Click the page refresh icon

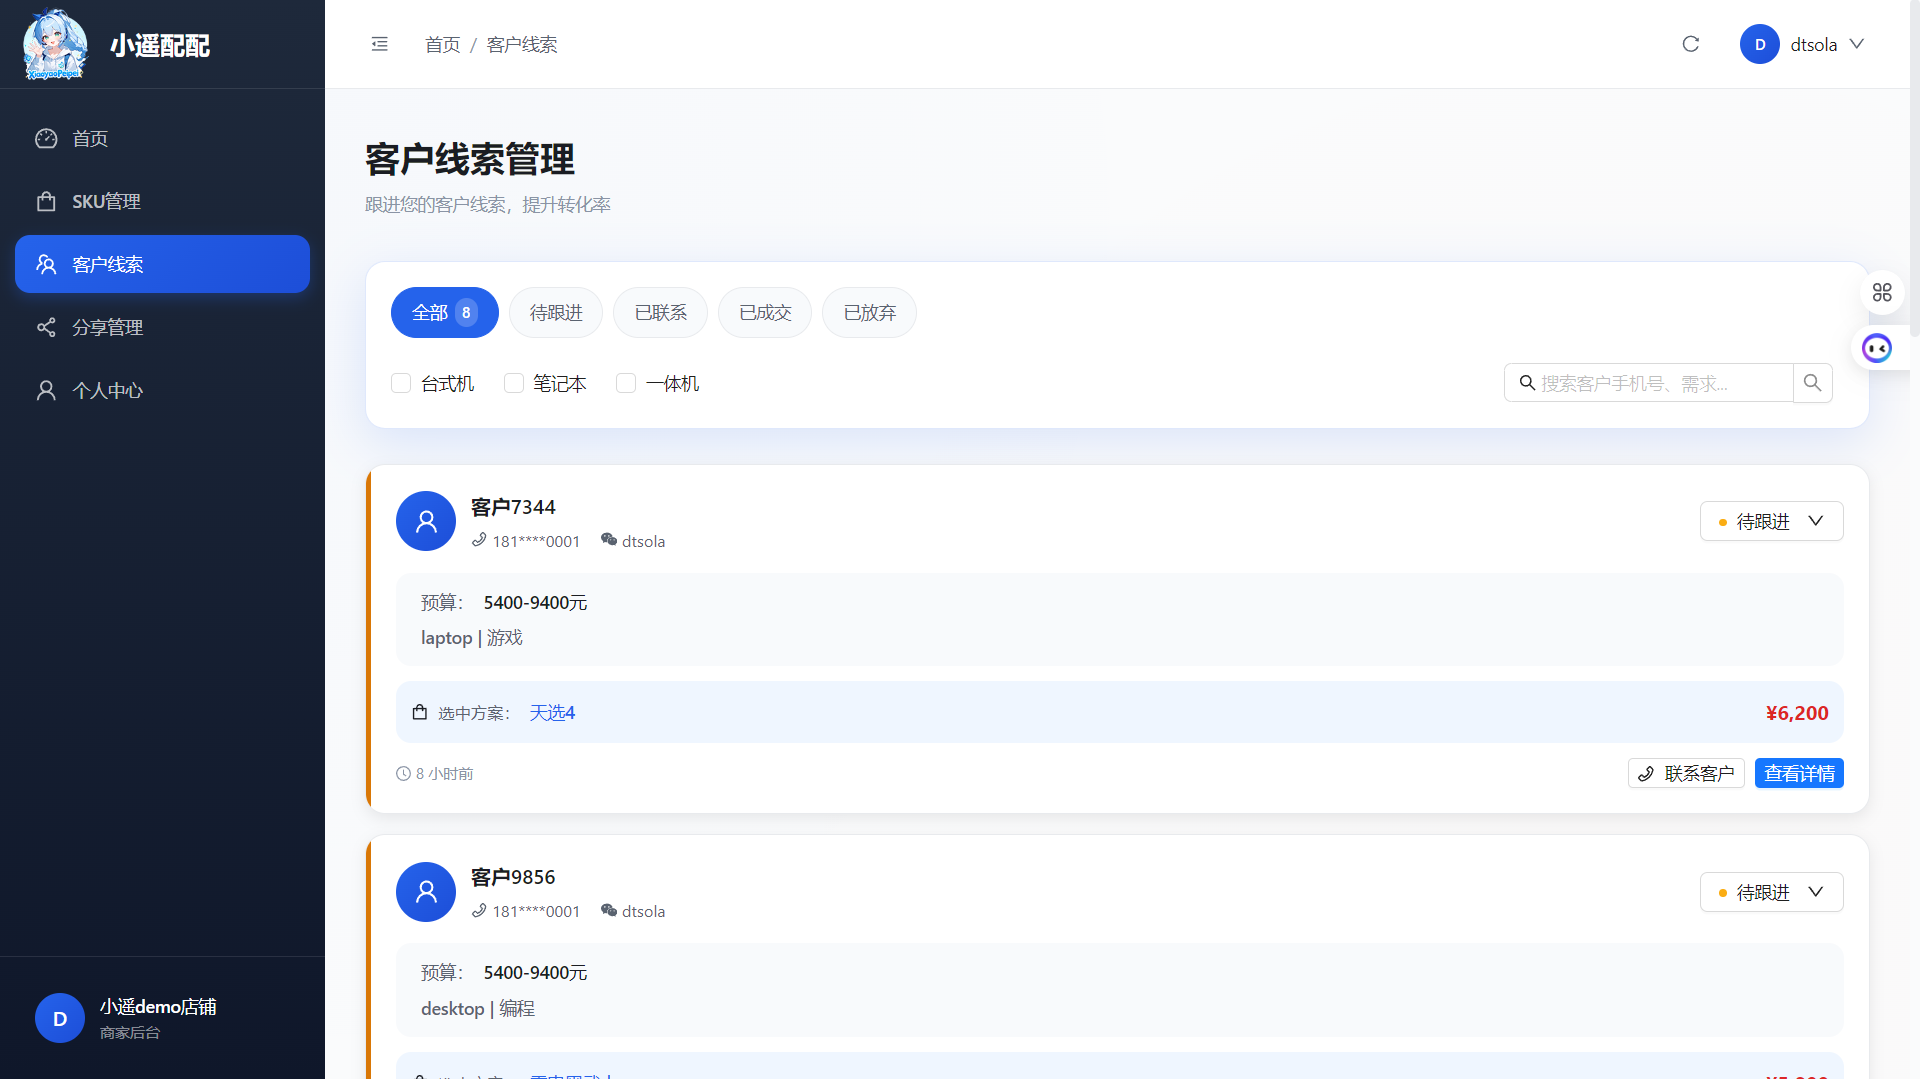[1690, 44]
